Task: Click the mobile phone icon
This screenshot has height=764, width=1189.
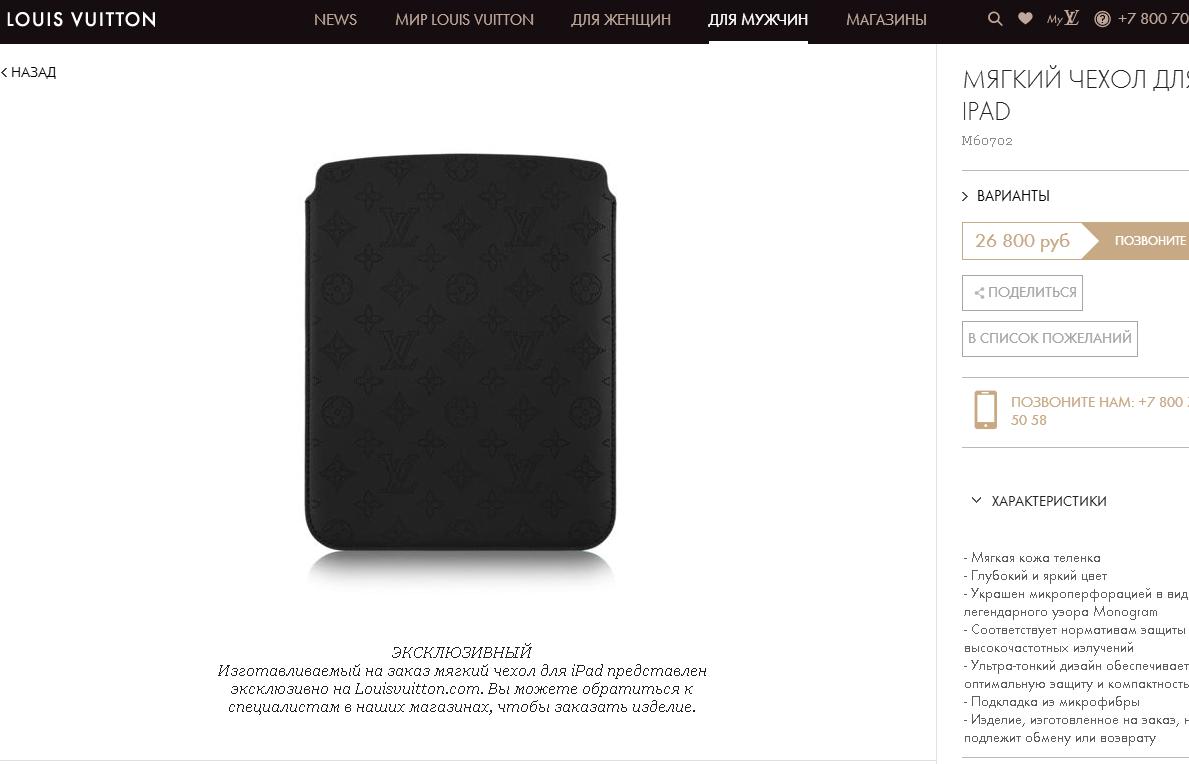Action: pos(985,410)
